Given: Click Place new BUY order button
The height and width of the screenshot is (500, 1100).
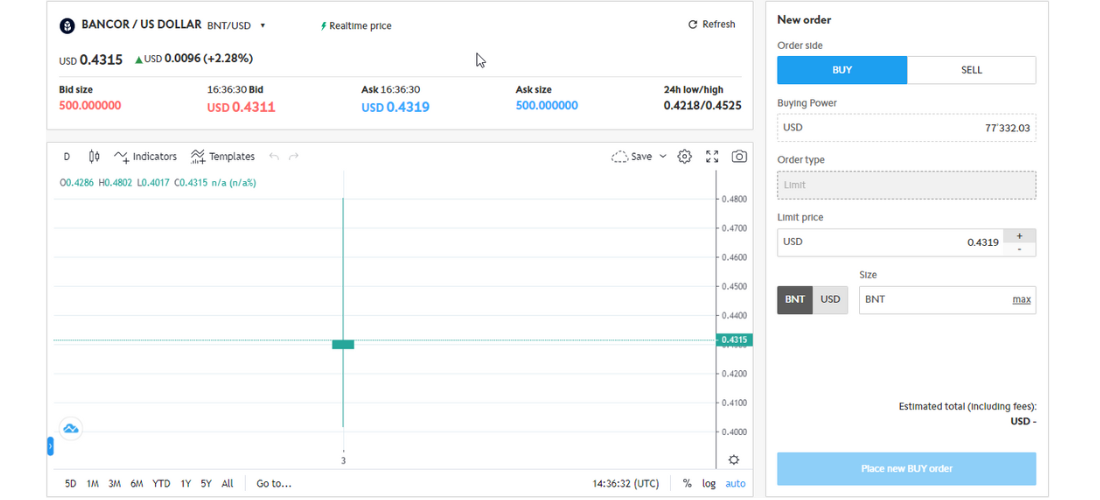Looking at the screenshot, I should click(906, 468).
